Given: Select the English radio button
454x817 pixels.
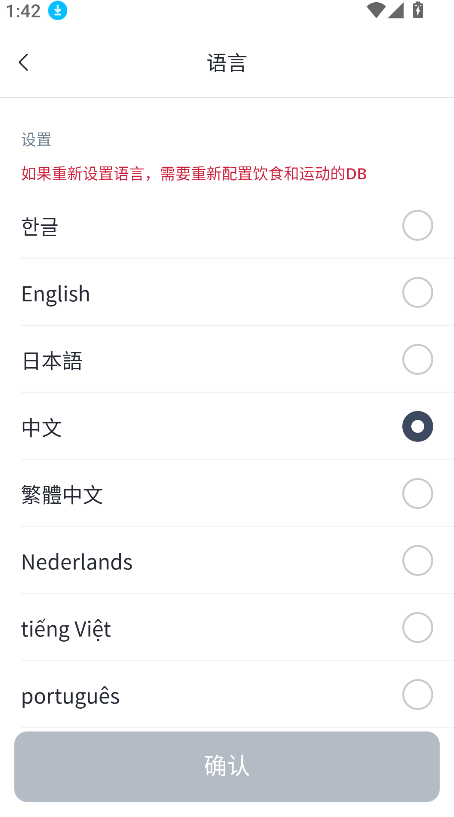Looking at the screenshot, I should coord(418,292).
